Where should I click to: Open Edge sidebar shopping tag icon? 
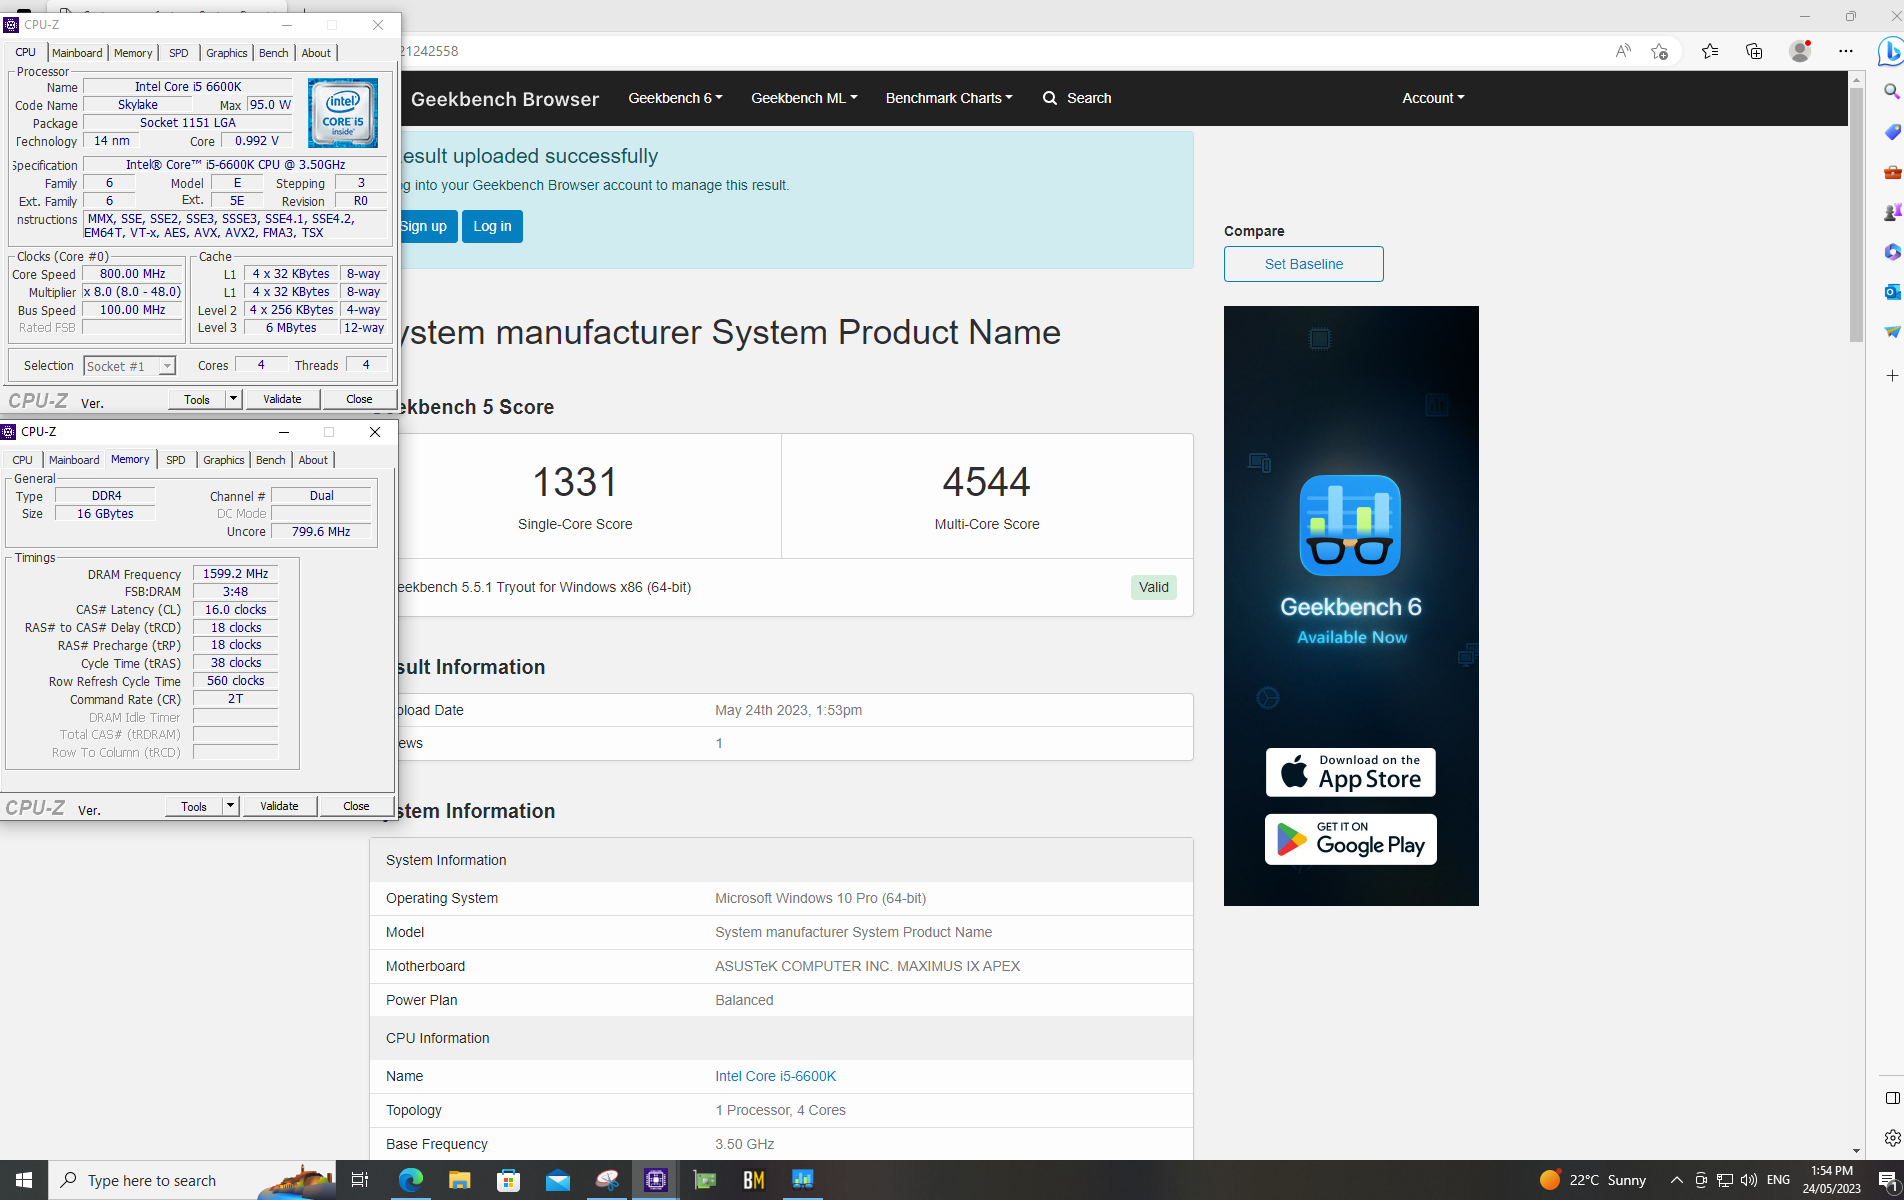pos(1892,132)
